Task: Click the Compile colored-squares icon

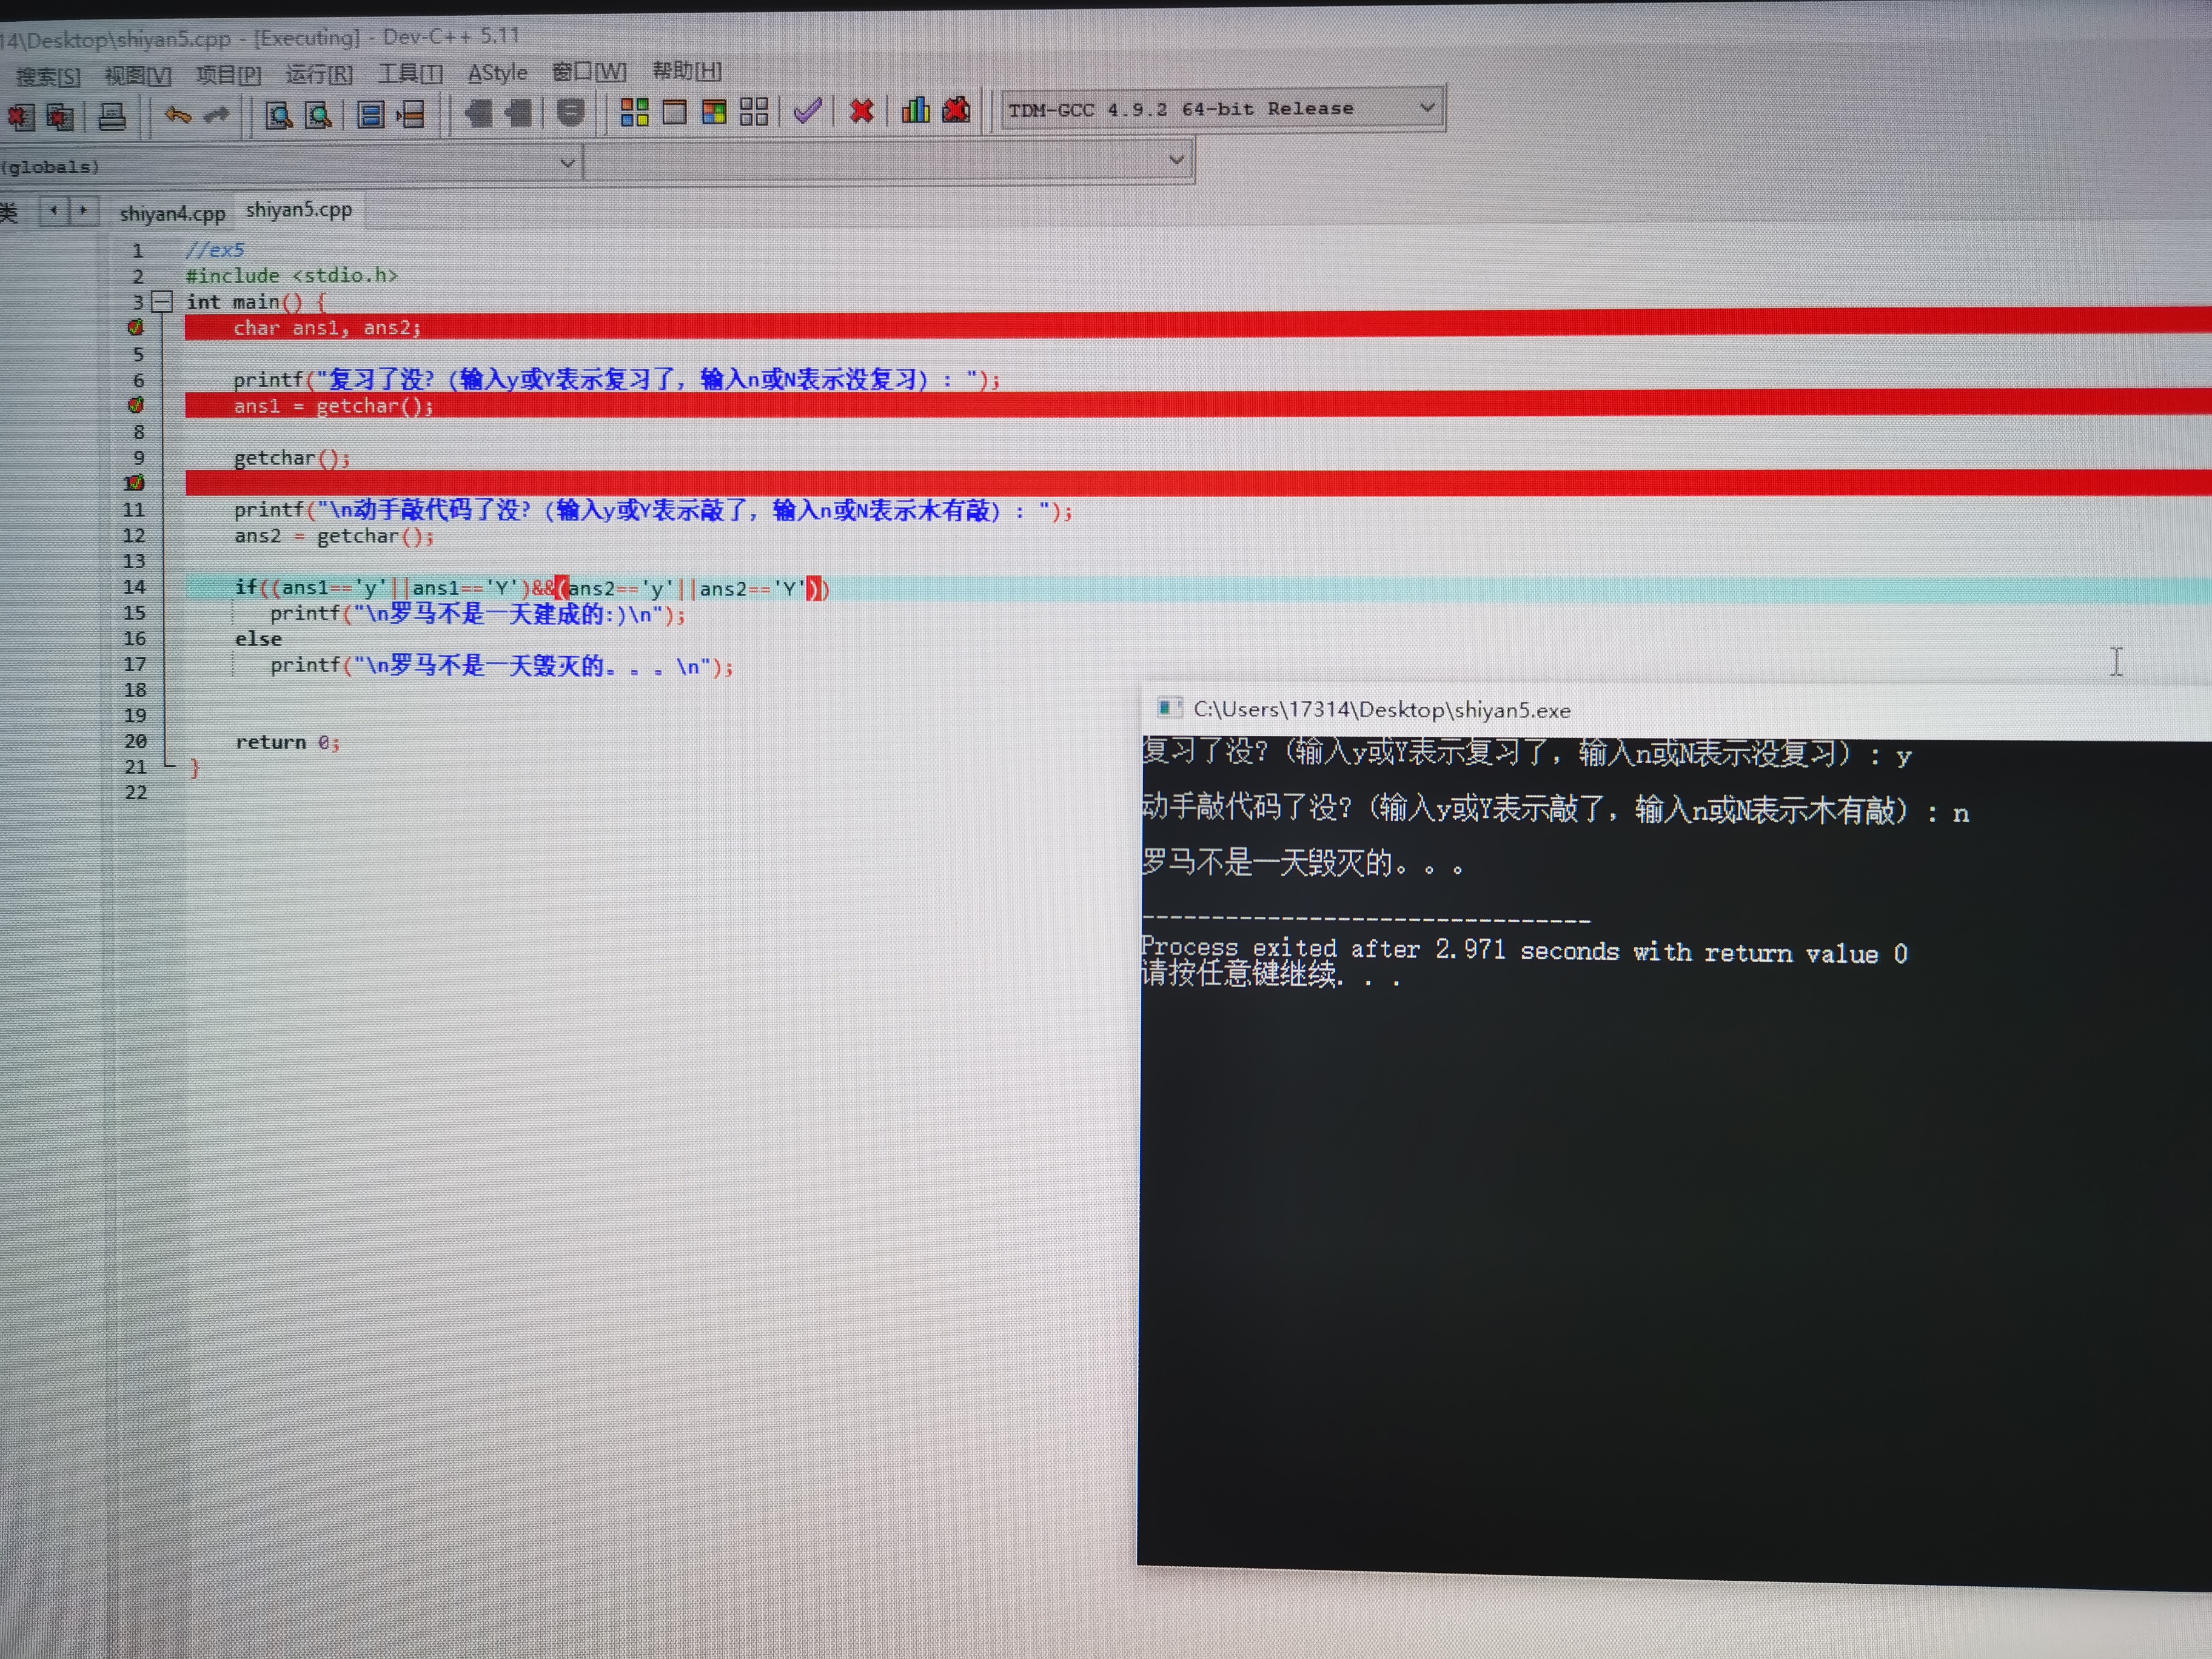Action: pyautogui.click(x=634, y=112)
